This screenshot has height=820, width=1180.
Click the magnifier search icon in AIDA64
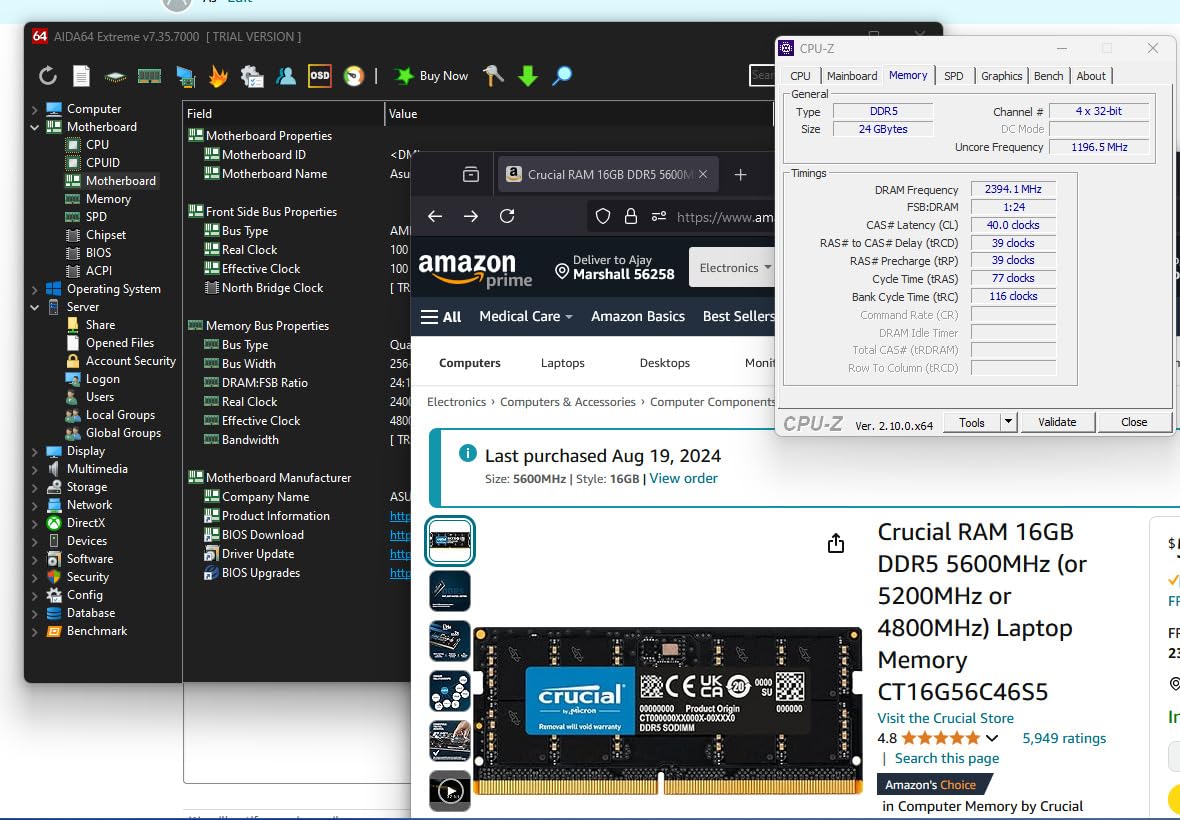click(x=561, y=75)
